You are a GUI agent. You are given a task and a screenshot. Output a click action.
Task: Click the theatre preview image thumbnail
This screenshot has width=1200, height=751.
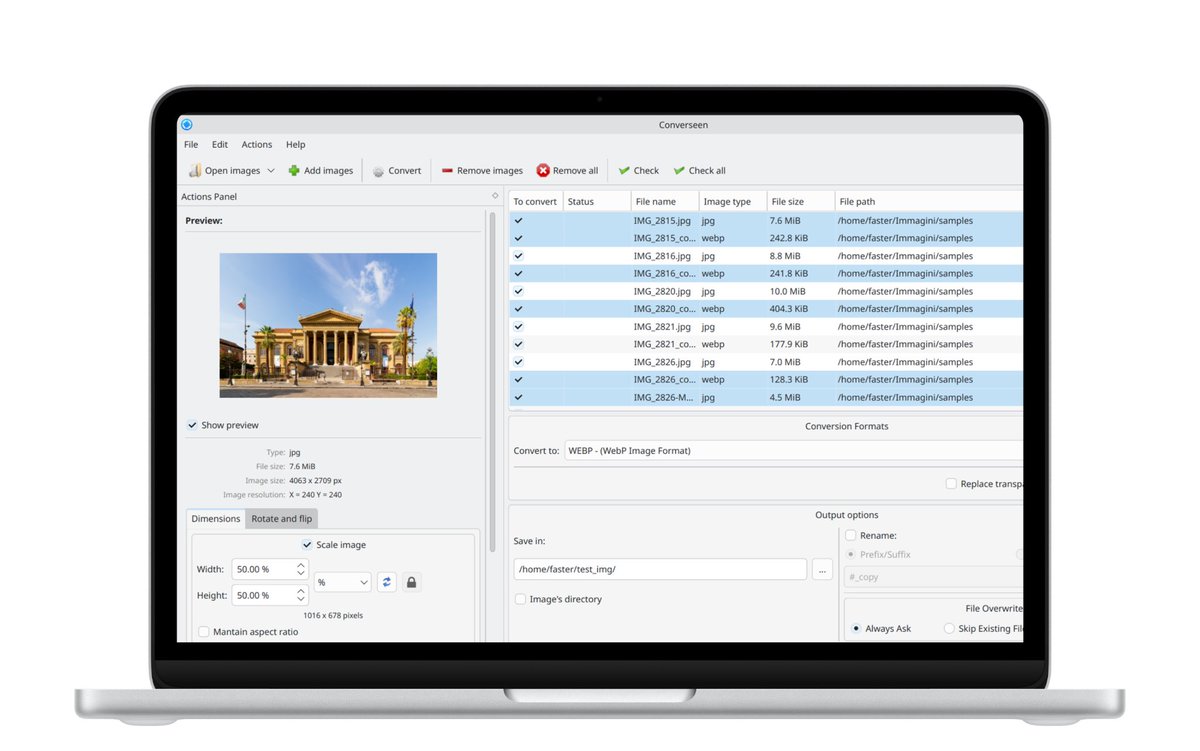click(x=328, y=325)
